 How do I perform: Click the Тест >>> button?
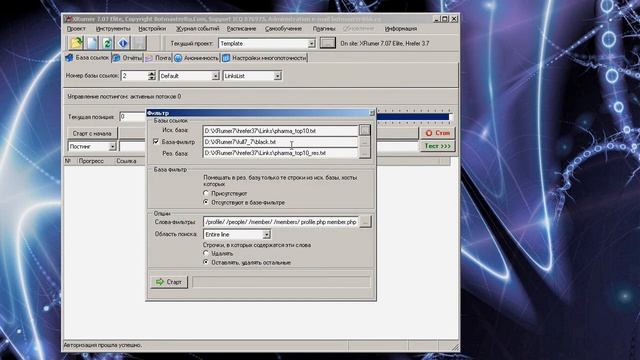(x=437, y=146)
